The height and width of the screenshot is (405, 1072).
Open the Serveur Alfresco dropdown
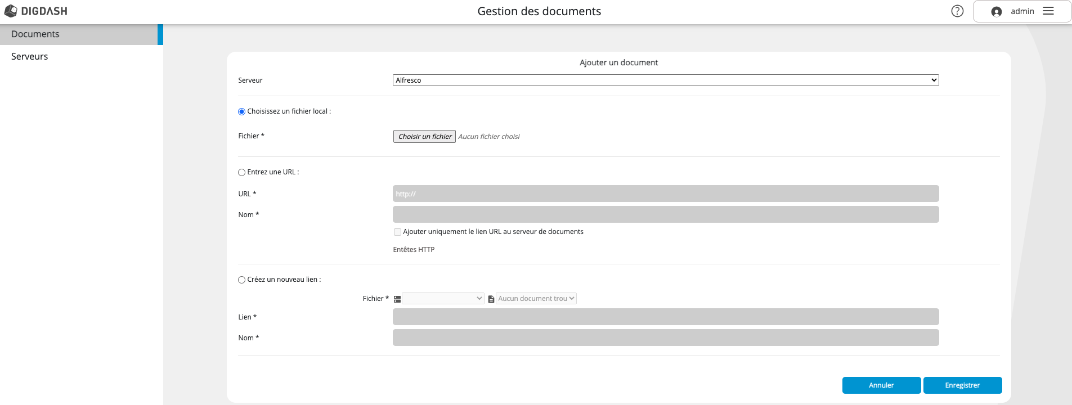click(x=666, y=80)
